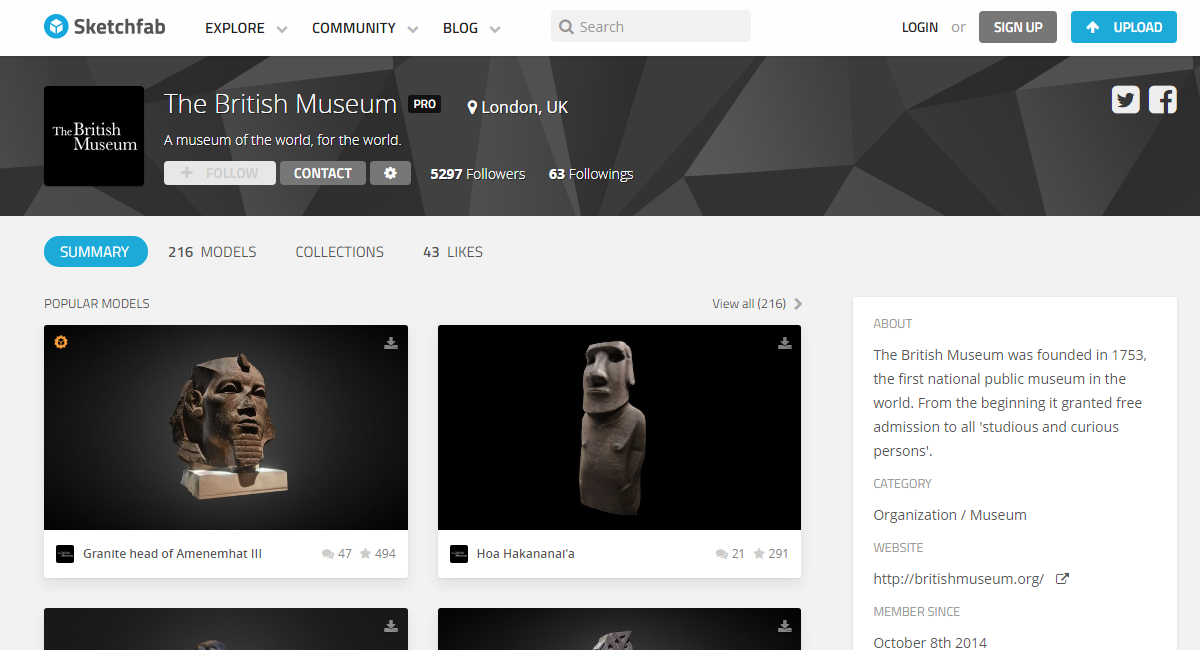
Task: Click the likes star for Granite head of Amenemhat III
Action: [365, 553]
